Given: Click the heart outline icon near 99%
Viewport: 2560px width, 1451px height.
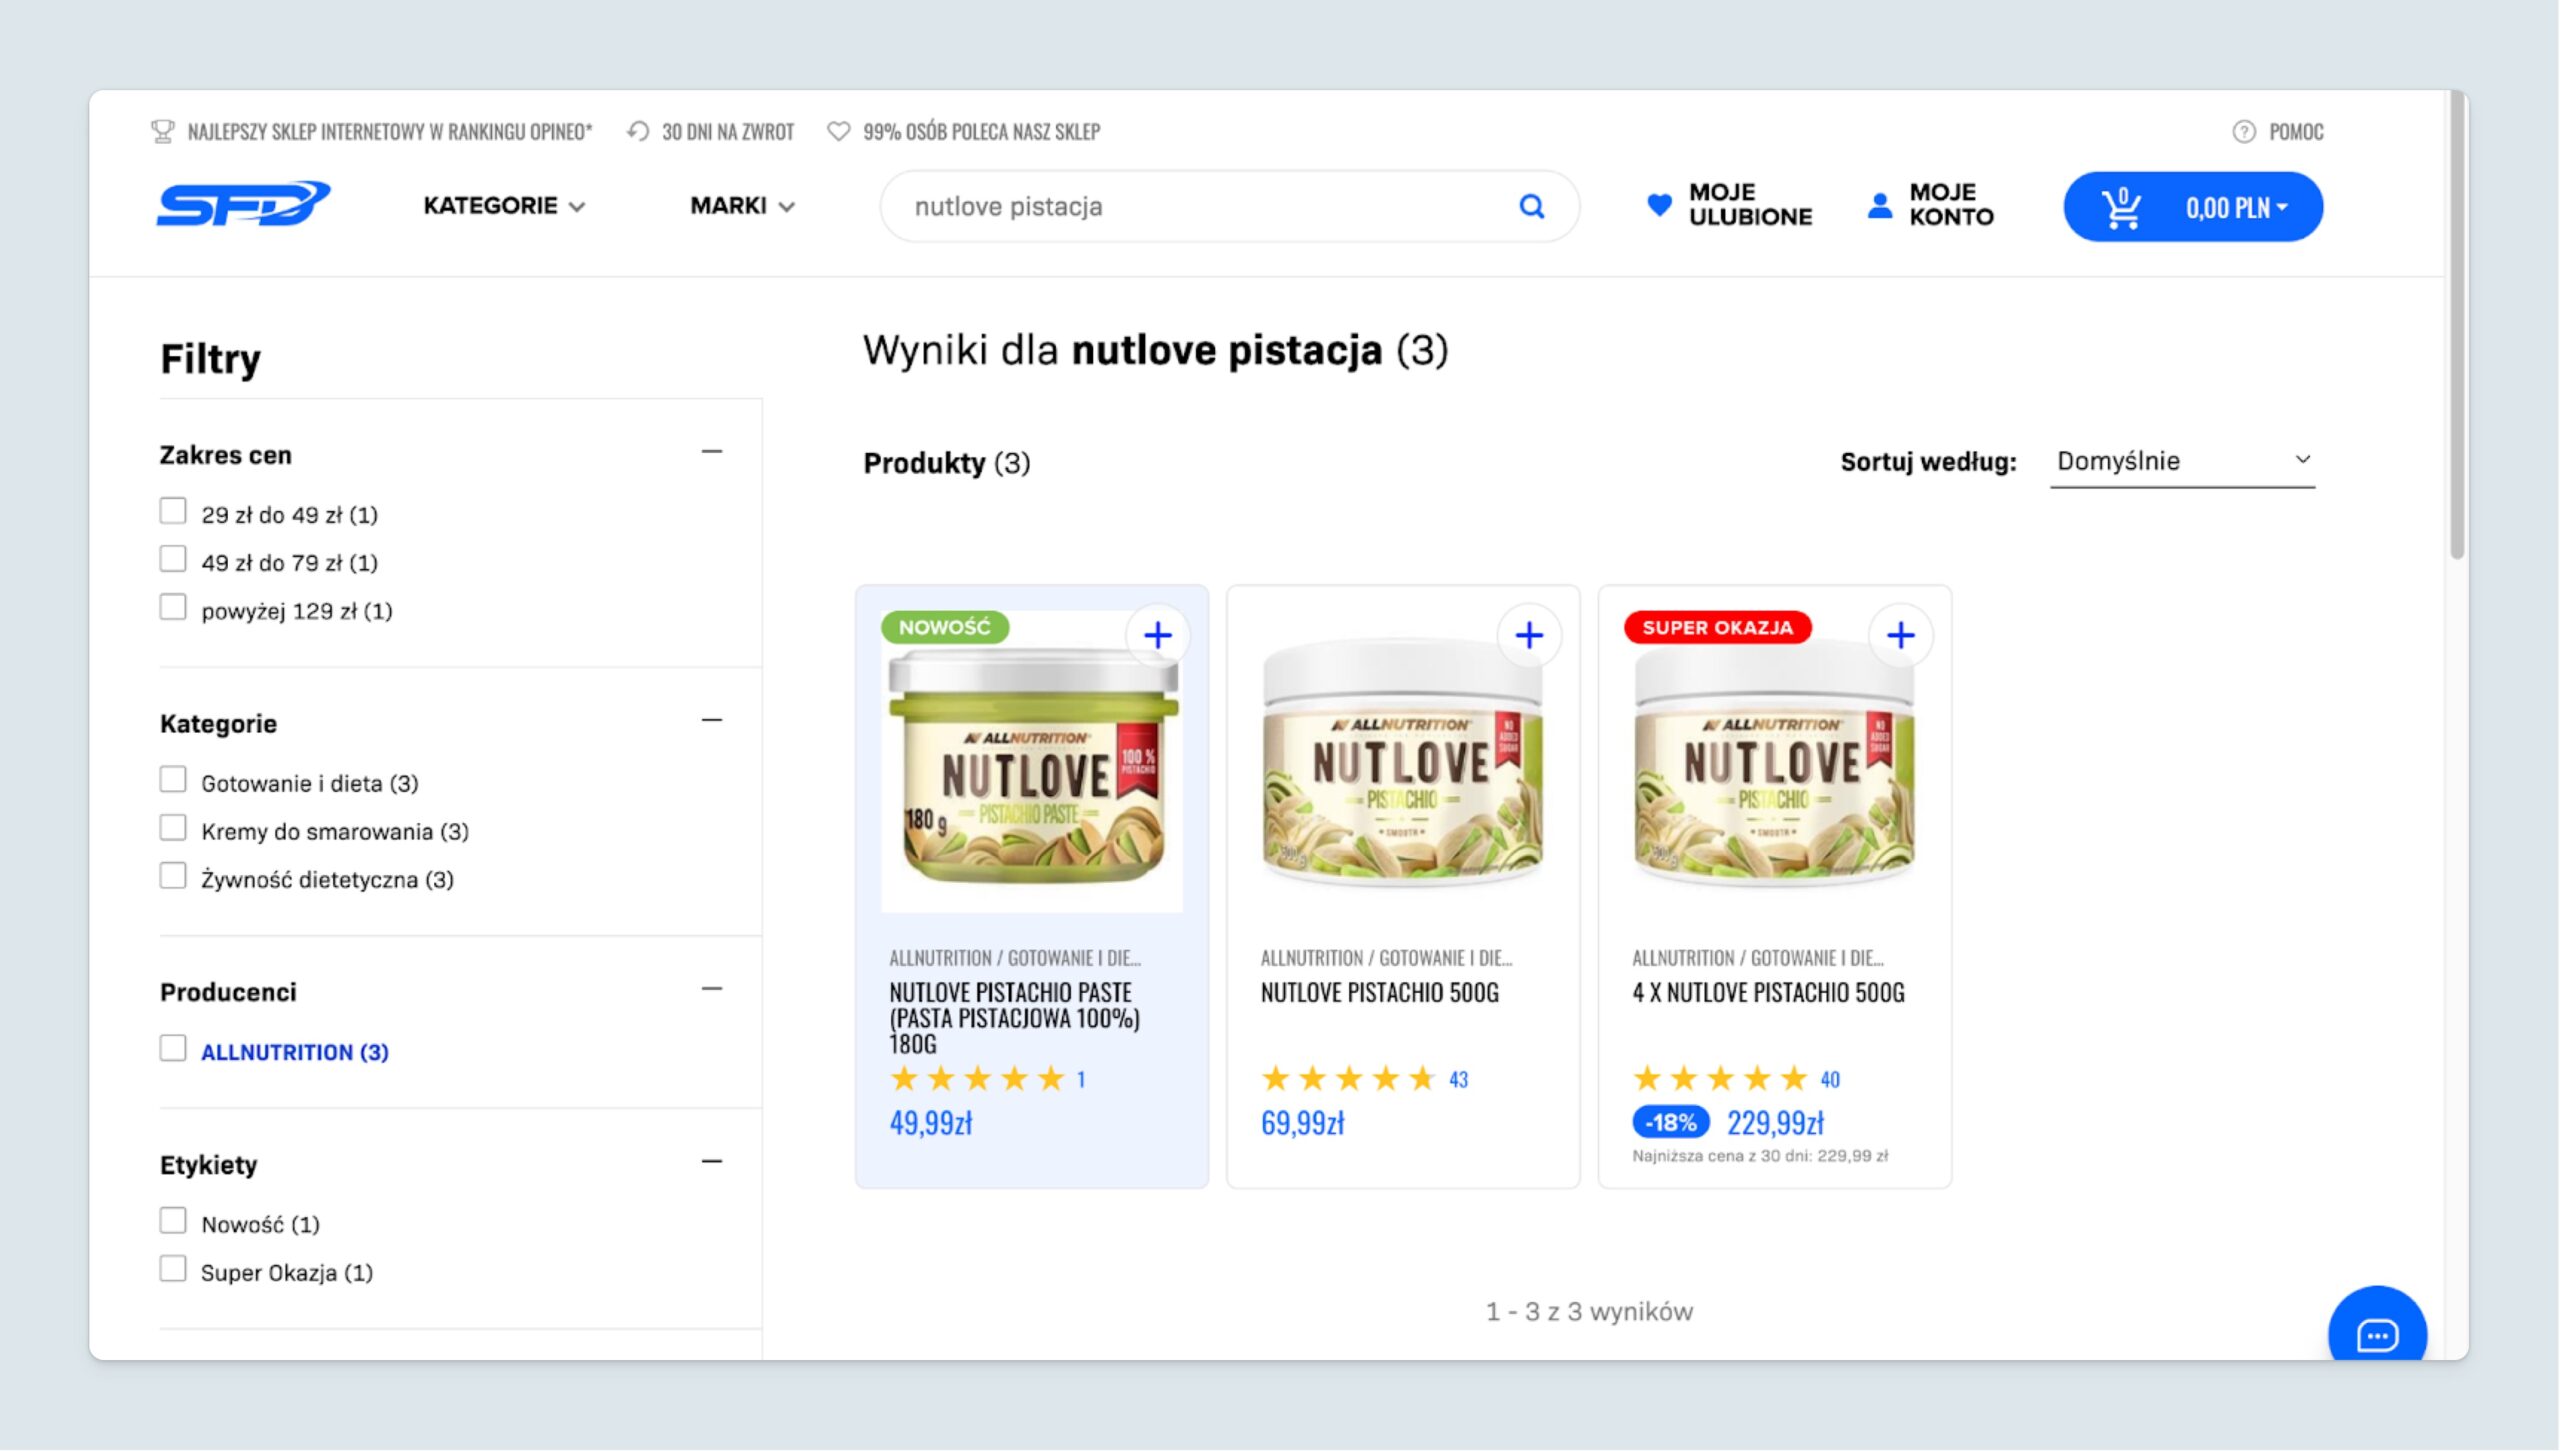Looking at the screenshot, I should (x=839, y=131).
